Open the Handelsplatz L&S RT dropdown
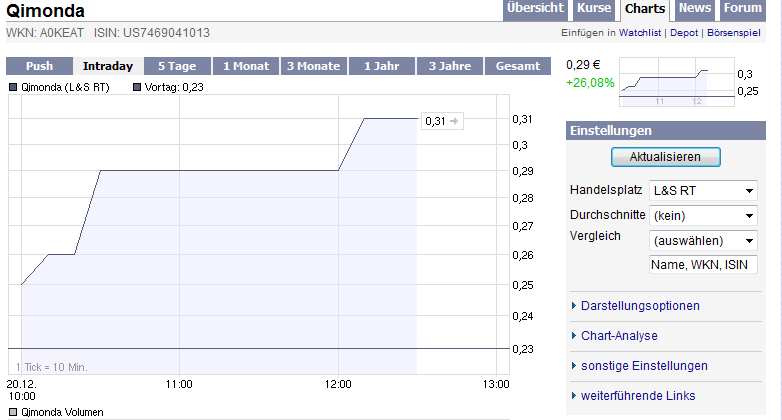 [x=703, y=191]
